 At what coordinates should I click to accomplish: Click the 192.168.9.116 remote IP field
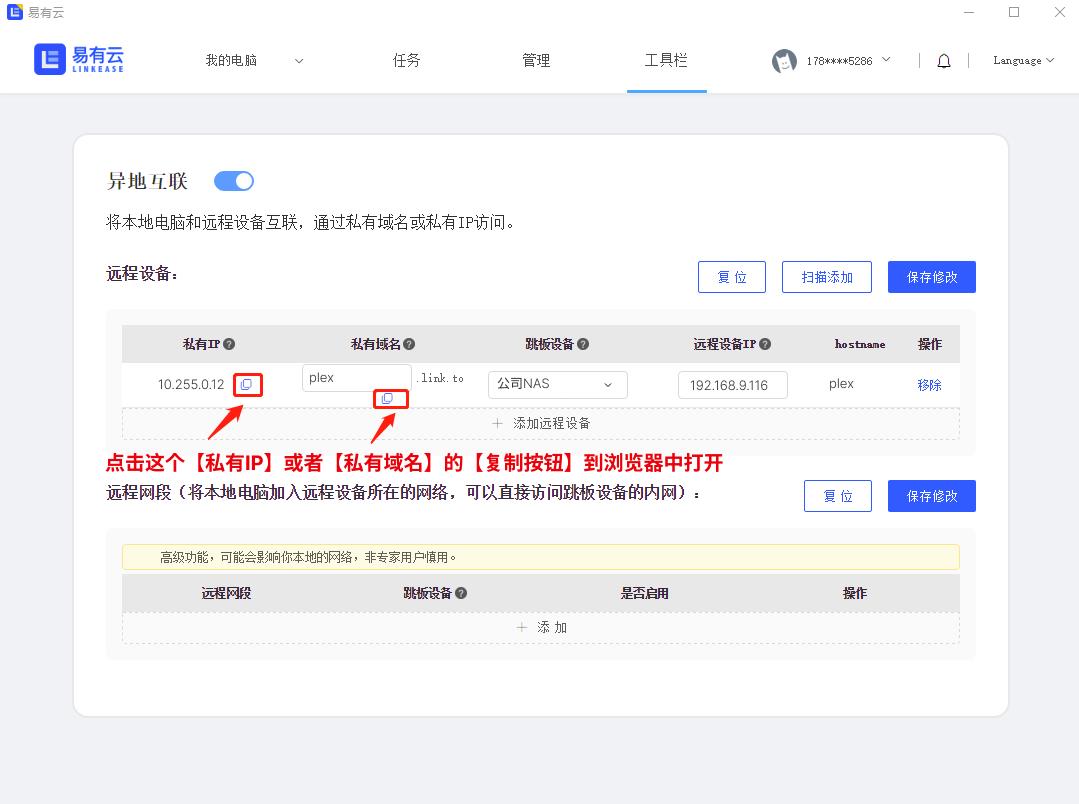(x=732, y=385)
